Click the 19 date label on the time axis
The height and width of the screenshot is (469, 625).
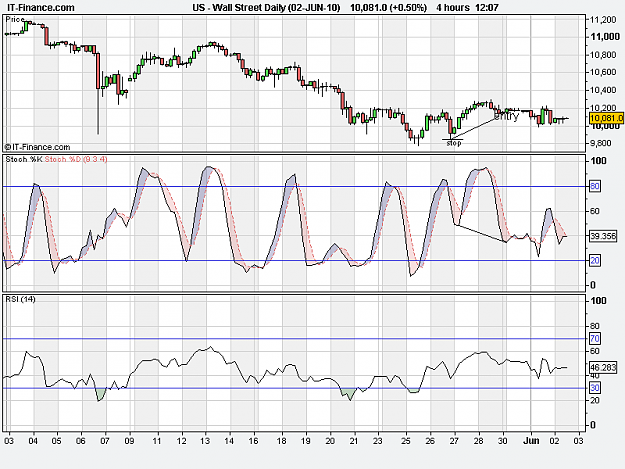[x=306, y=441]
